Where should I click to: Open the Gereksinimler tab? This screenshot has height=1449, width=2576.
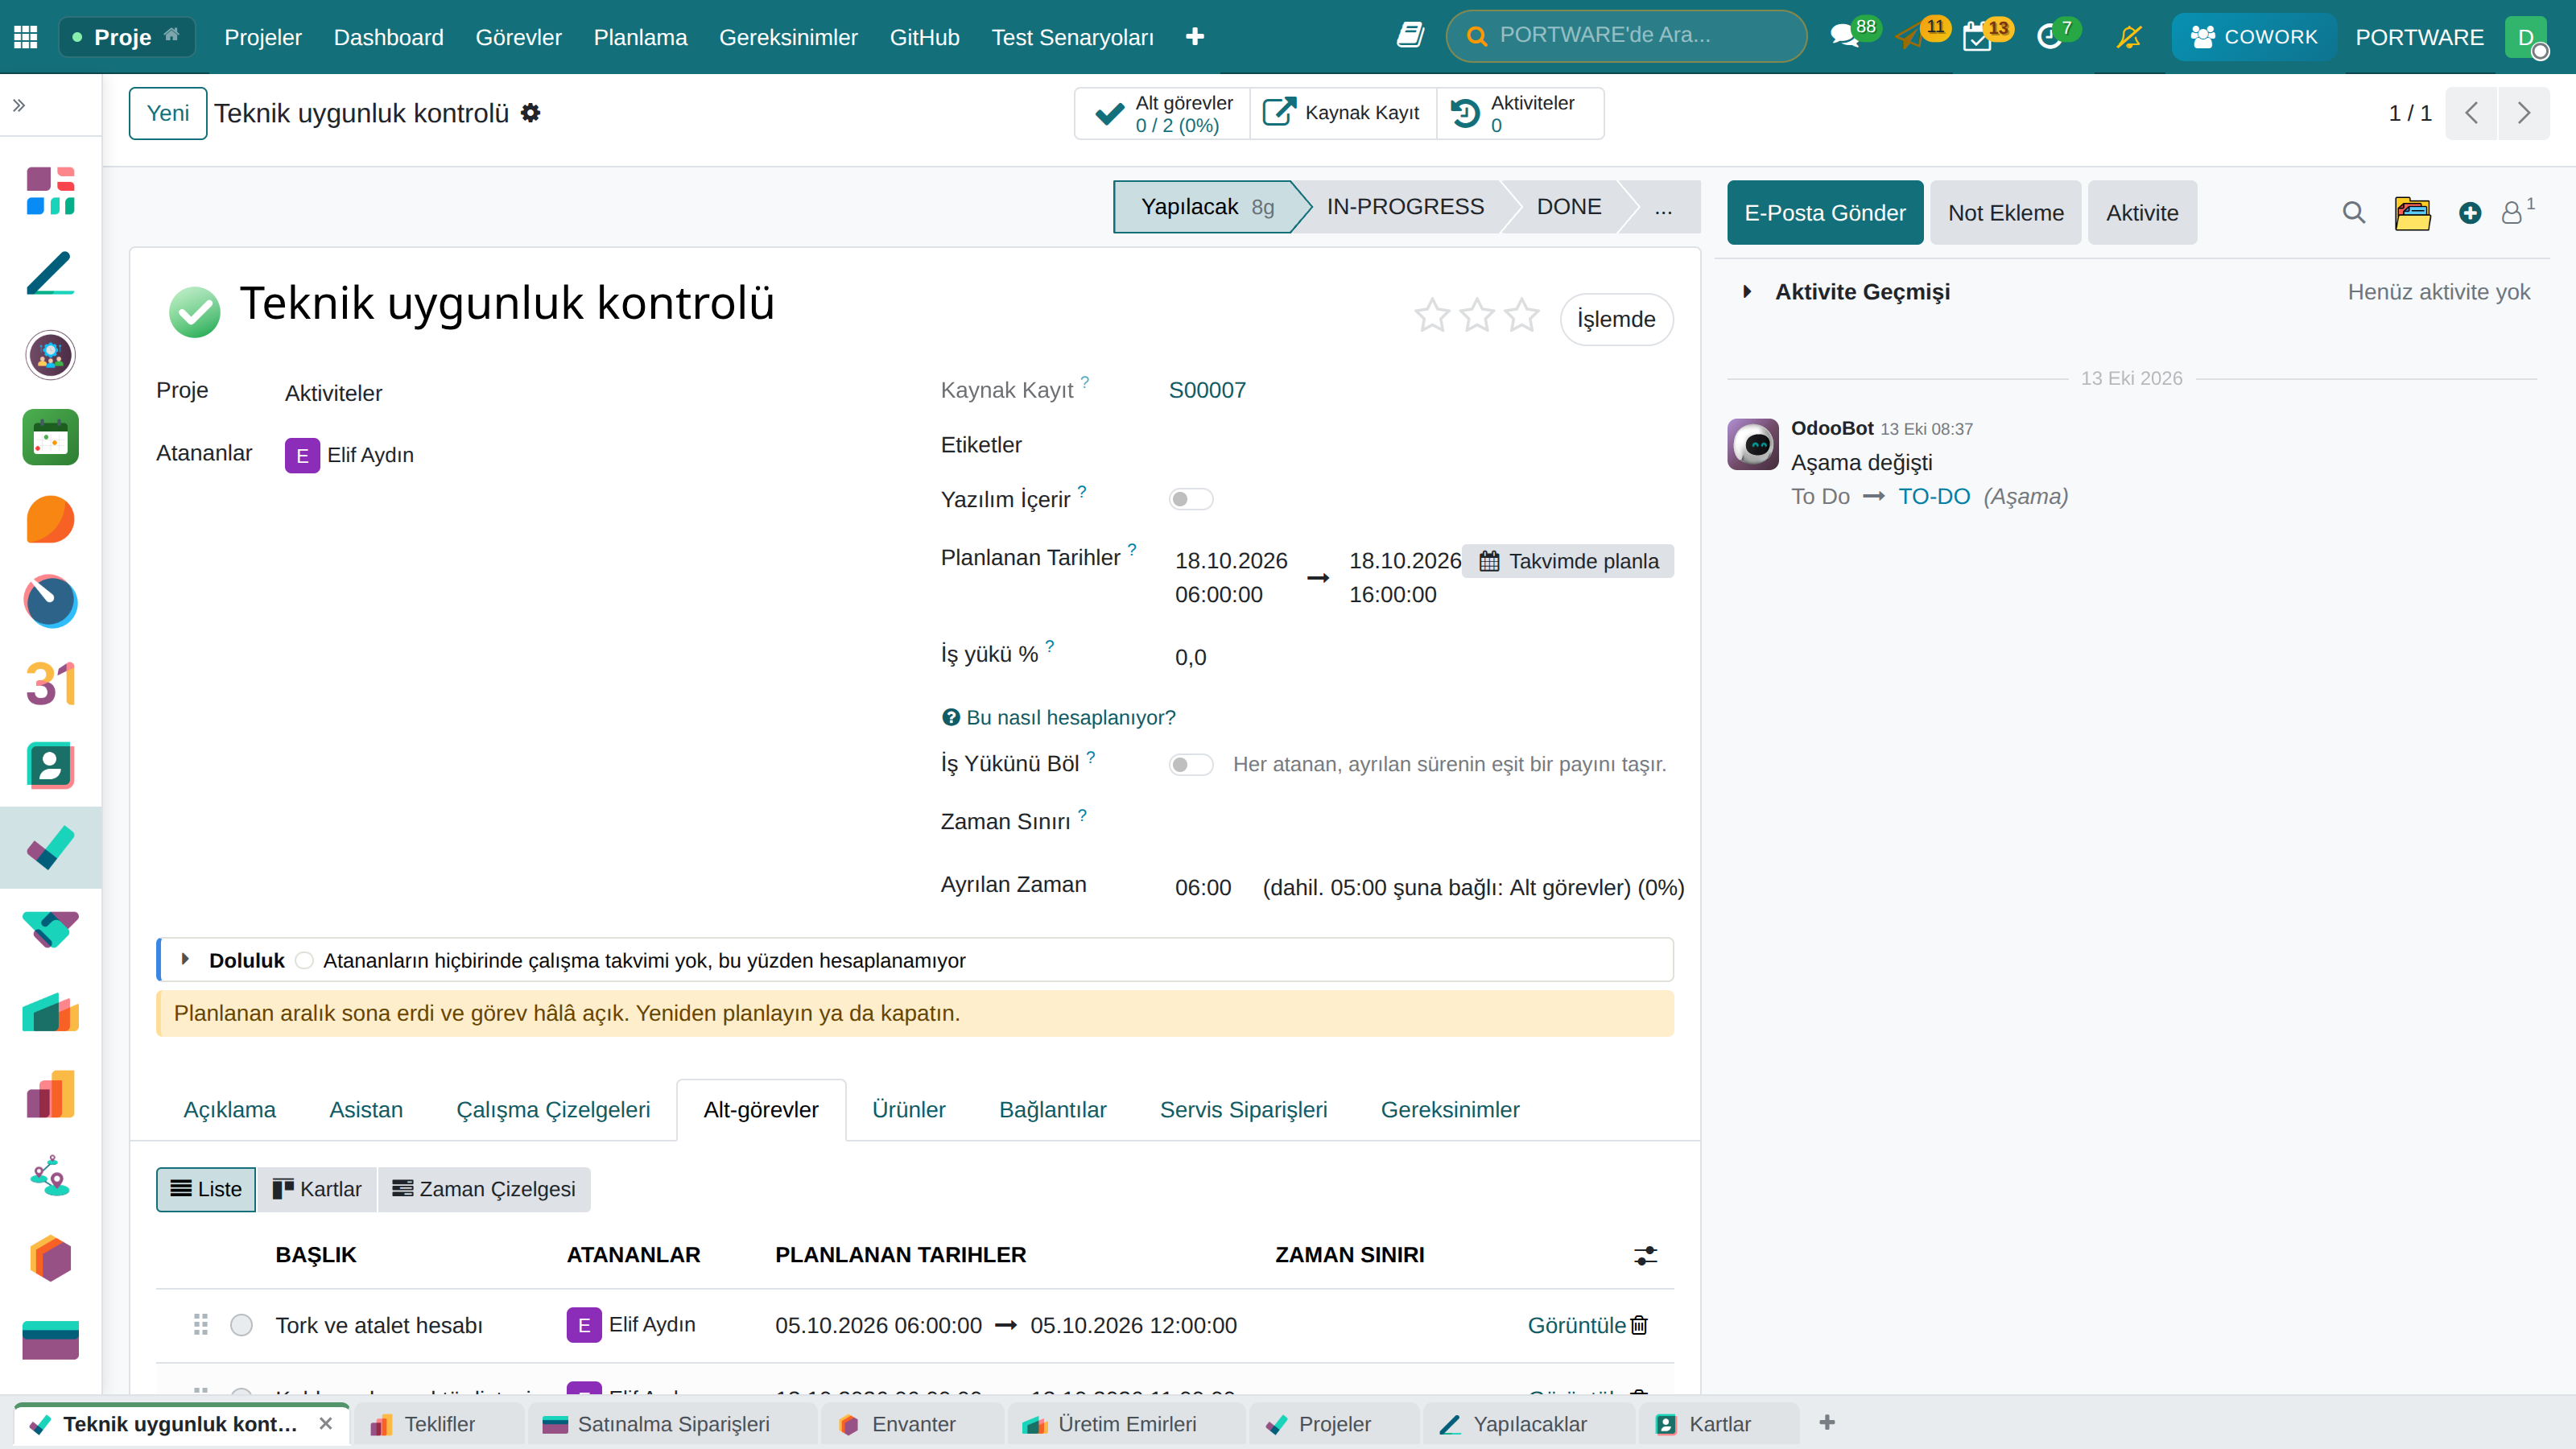pos(1450,1110)
